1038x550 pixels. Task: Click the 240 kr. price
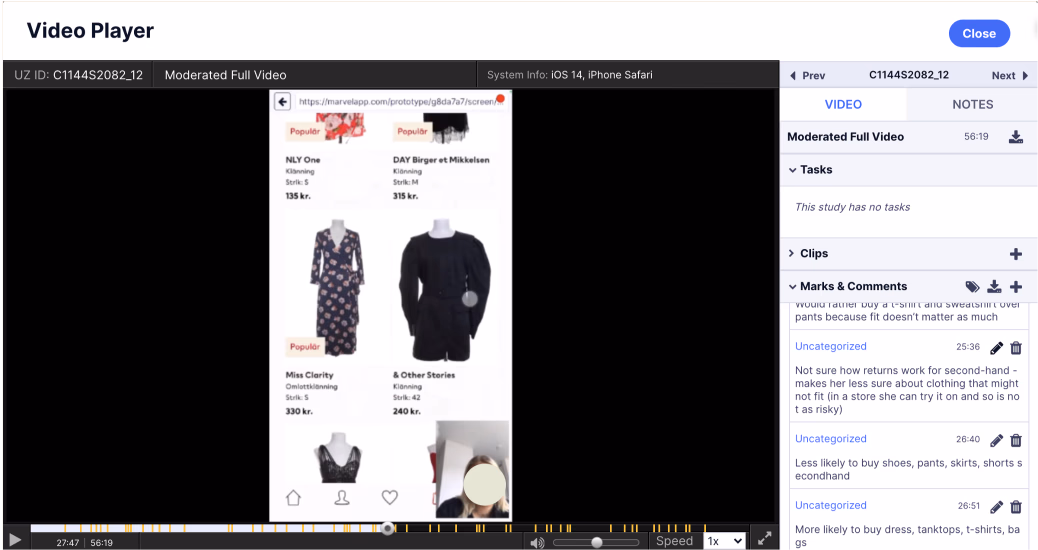(406, 411)
